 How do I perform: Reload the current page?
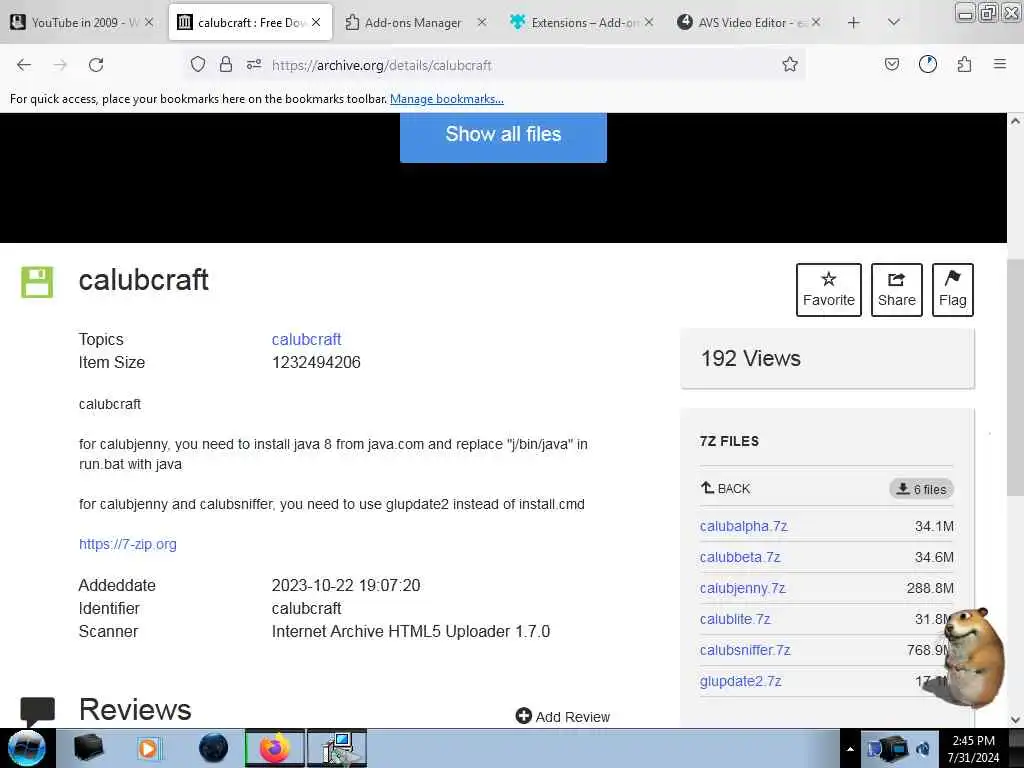pyautogui.click(x=96, y=65)
